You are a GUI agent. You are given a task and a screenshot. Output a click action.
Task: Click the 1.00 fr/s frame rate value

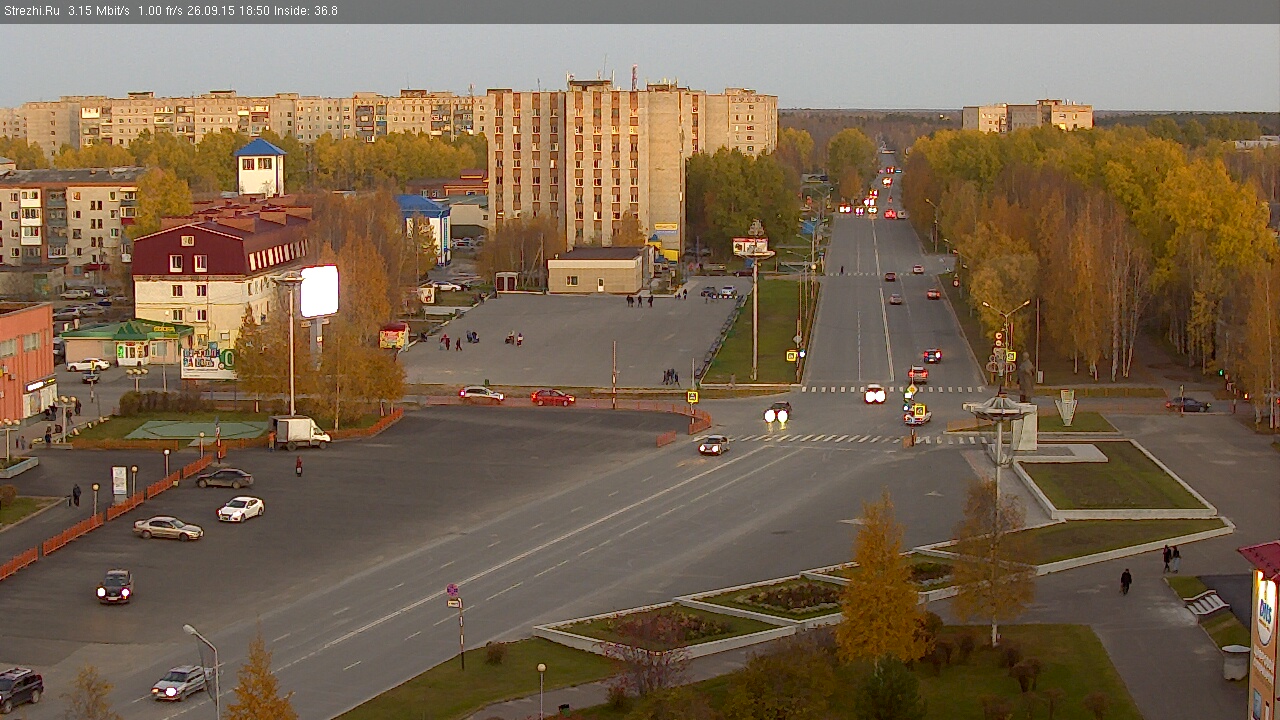[162, 11]
